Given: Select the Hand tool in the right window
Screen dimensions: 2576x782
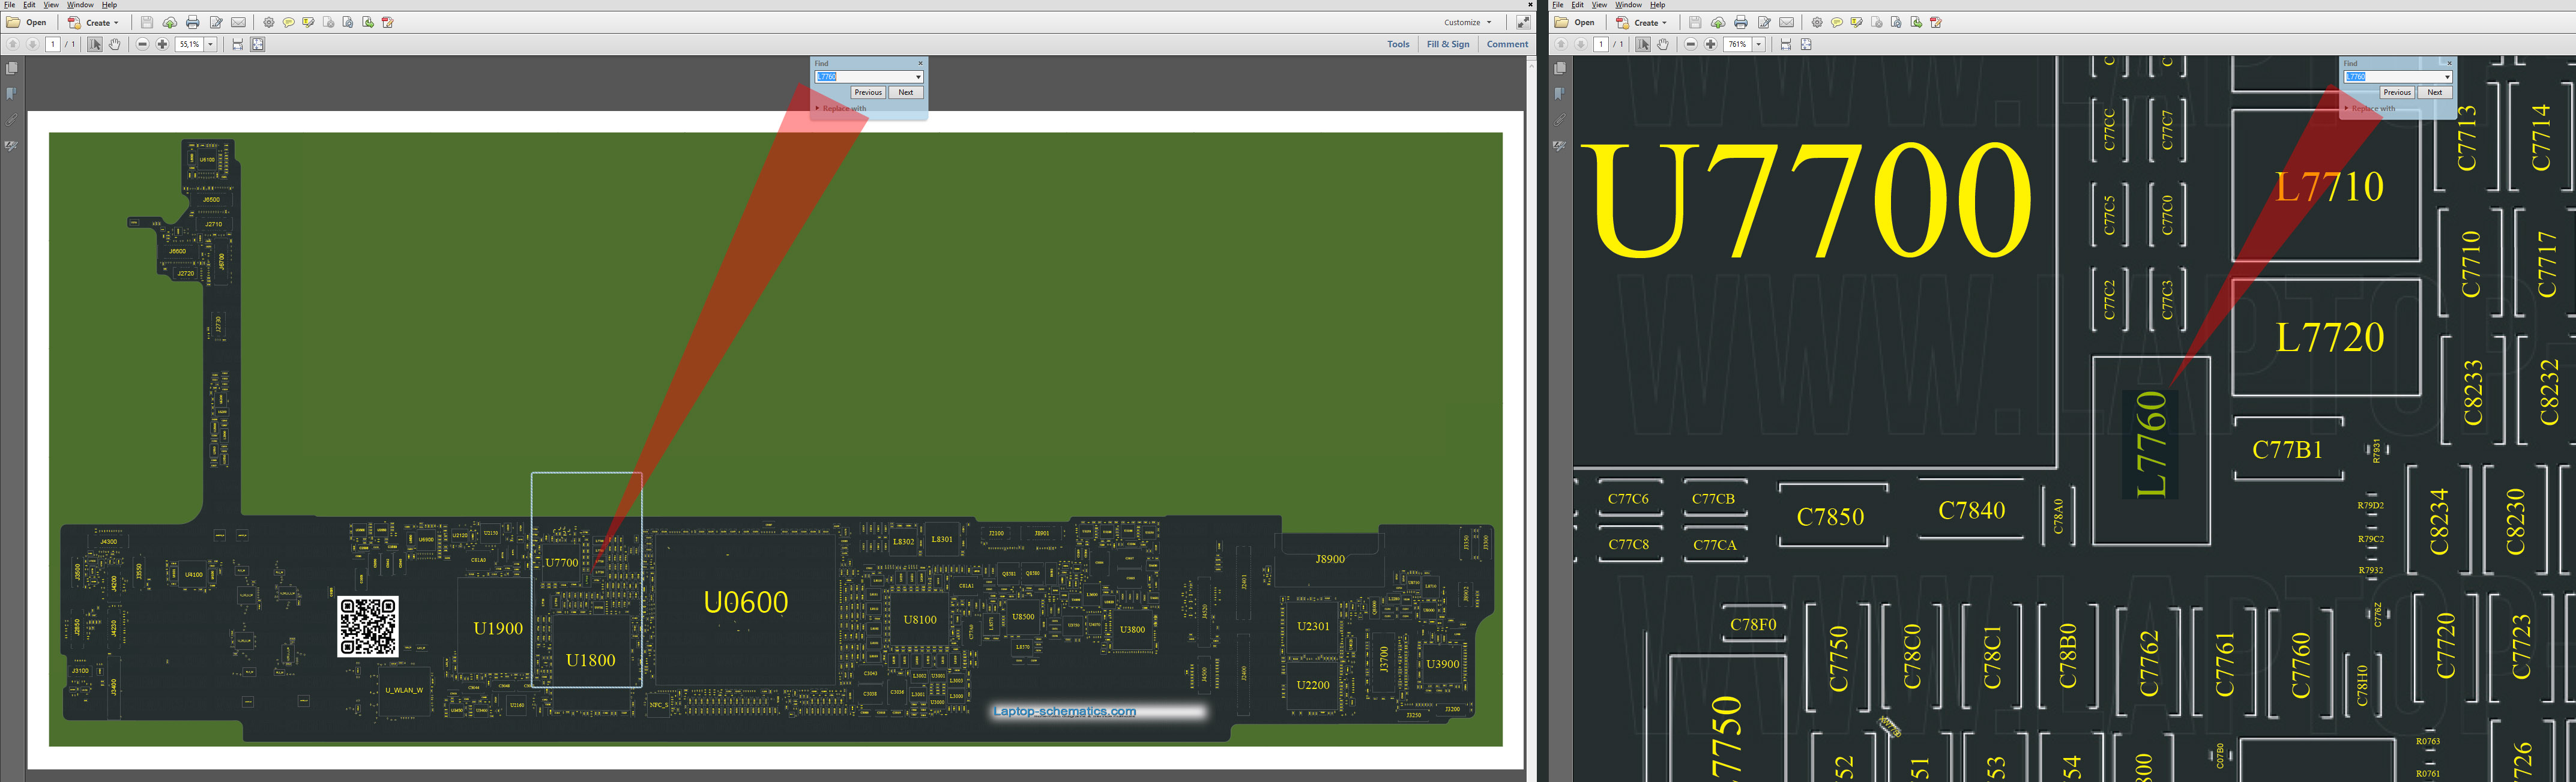Looking at the screenshot, I should 1663,44.
